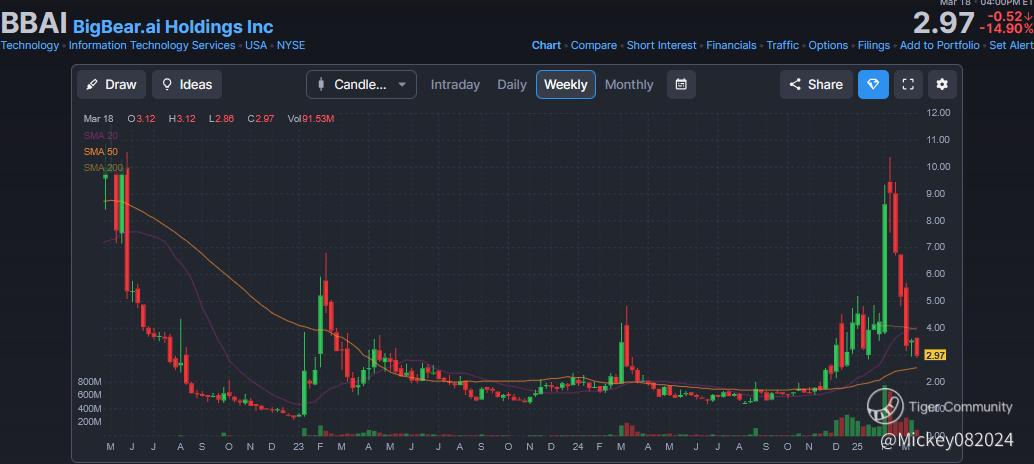Switch to Intraday timeframe
Viewport: 1034px width, 464px height.
(455, 84)
